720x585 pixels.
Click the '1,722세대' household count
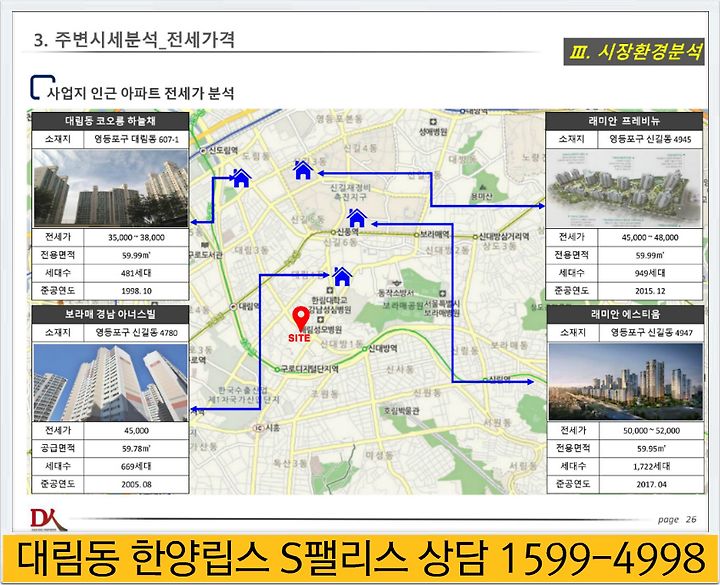coord(652,466)
